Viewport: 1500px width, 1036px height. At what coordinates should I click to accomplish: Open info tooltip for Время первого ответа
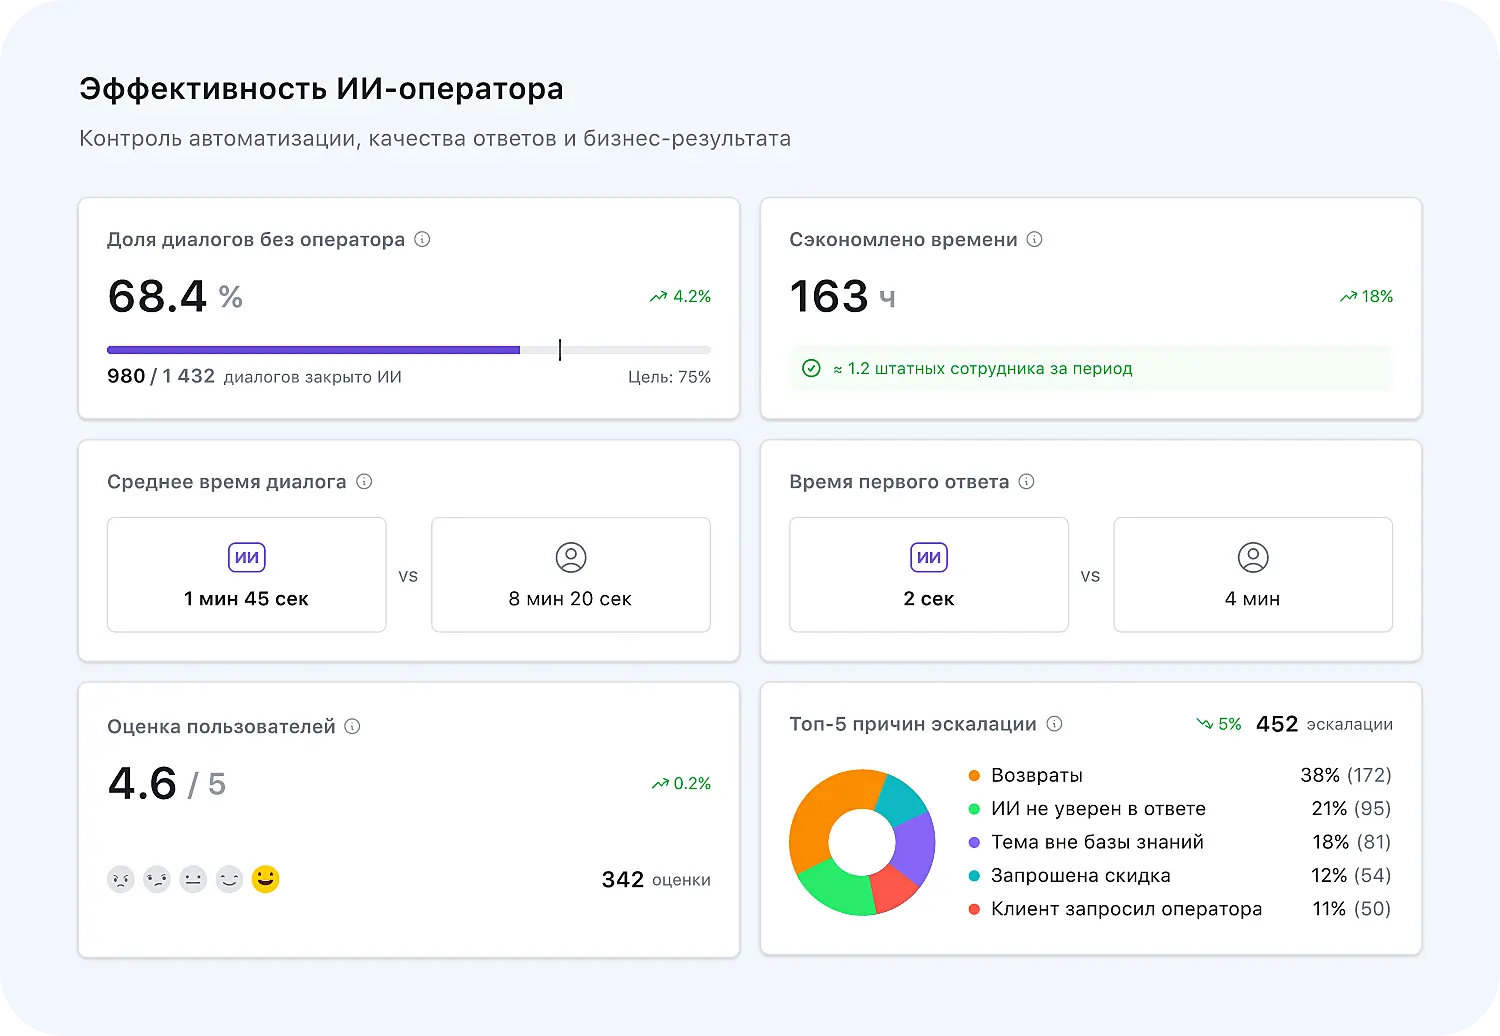1027,481
